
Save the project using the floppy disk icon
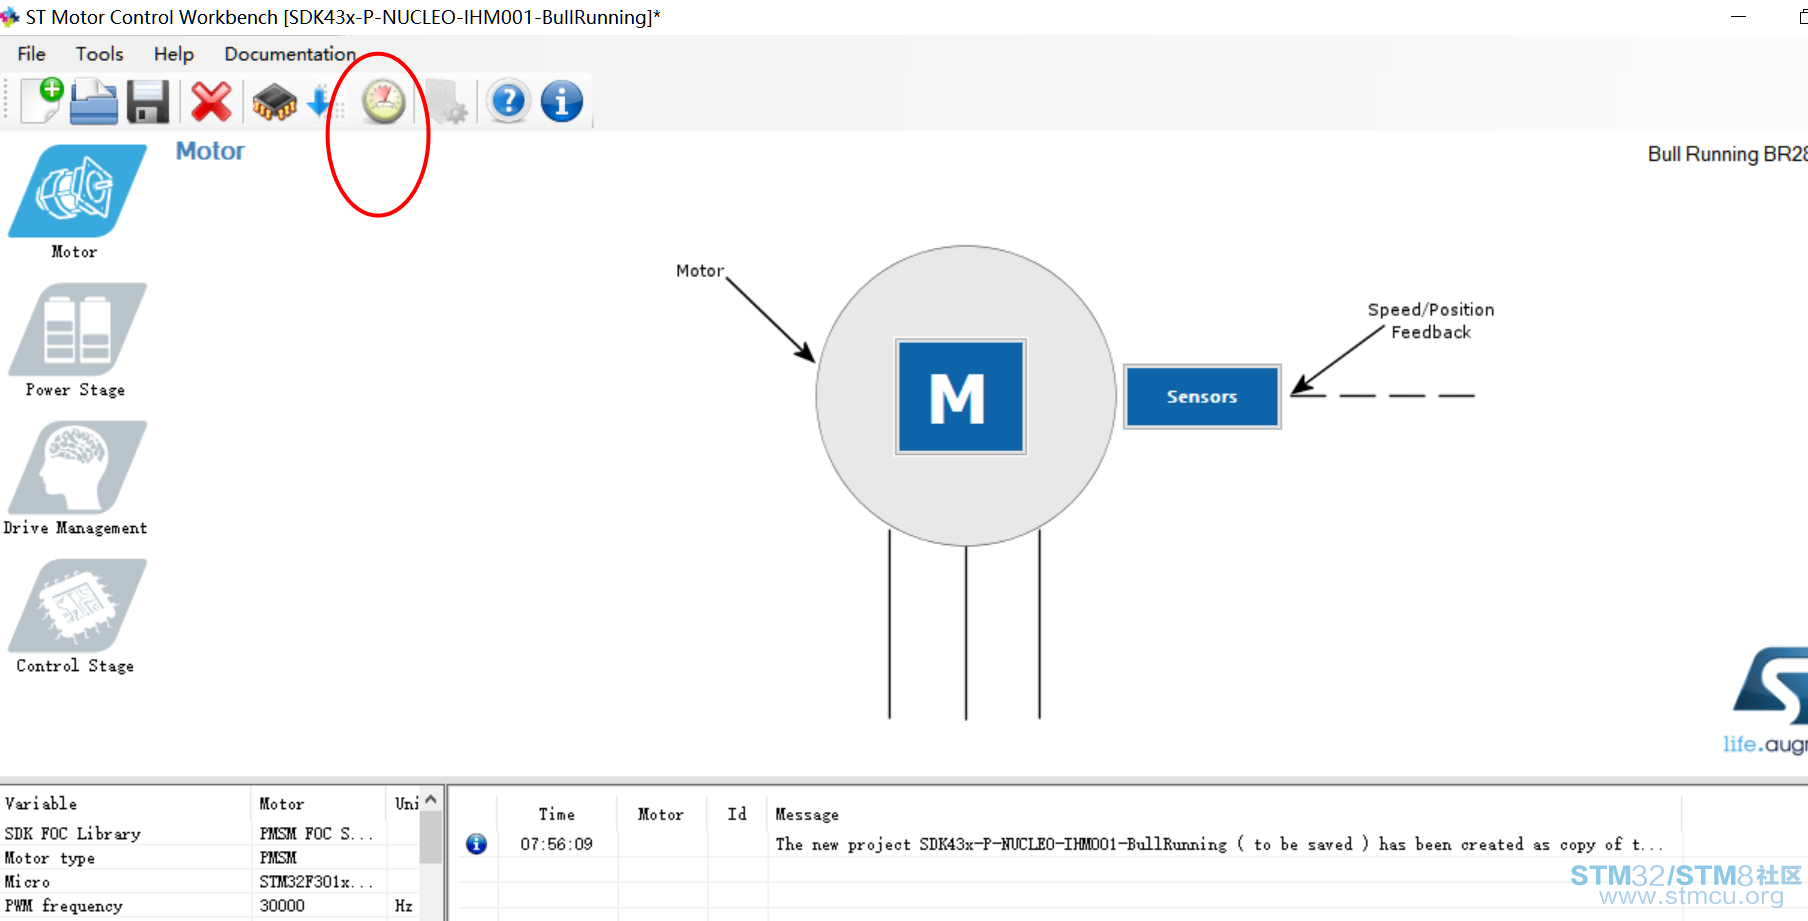click(x=148, y=102)
